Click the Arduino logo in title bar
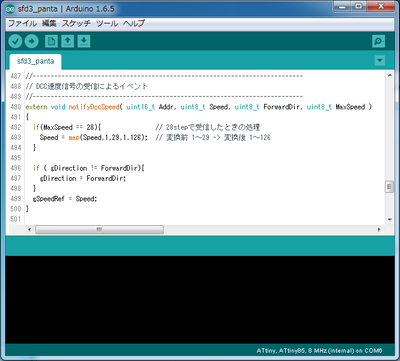400x361 pixels. click(11, 9)
